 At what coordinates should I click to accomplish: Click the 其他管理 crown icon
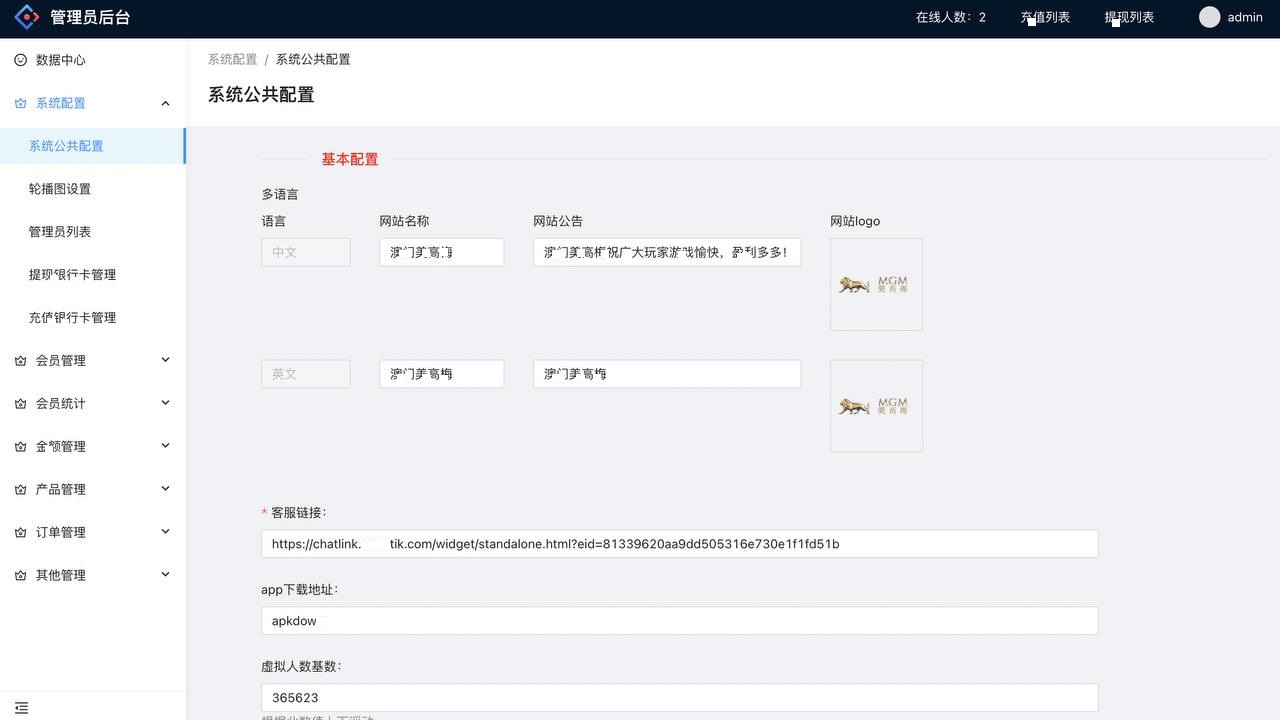tap(20, 576)
